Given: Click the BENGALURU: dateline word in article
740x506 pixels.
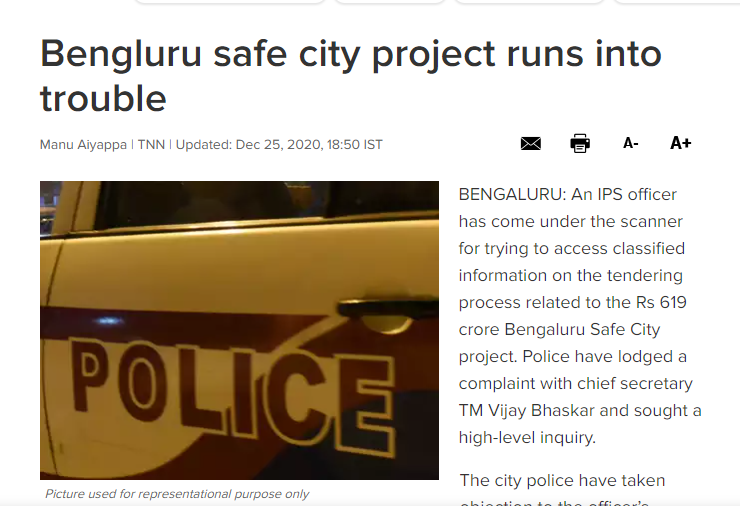Looking at the screenshot, I should (512, 194).
